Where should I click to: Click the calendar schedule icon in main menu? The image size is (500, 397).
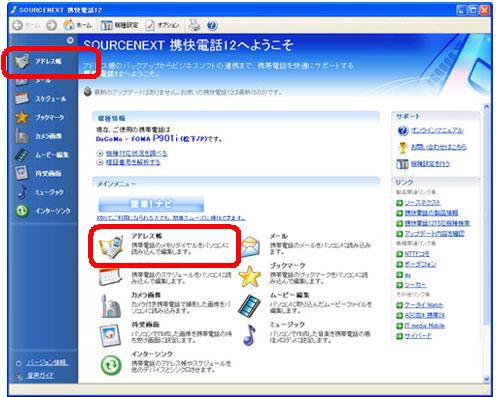(110, 276)
